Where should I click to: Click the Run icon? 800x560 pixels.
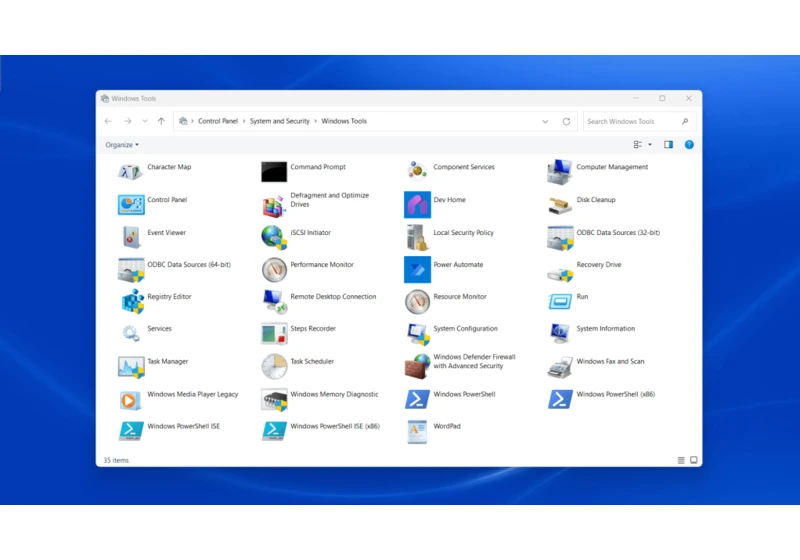tap(560, 301)
